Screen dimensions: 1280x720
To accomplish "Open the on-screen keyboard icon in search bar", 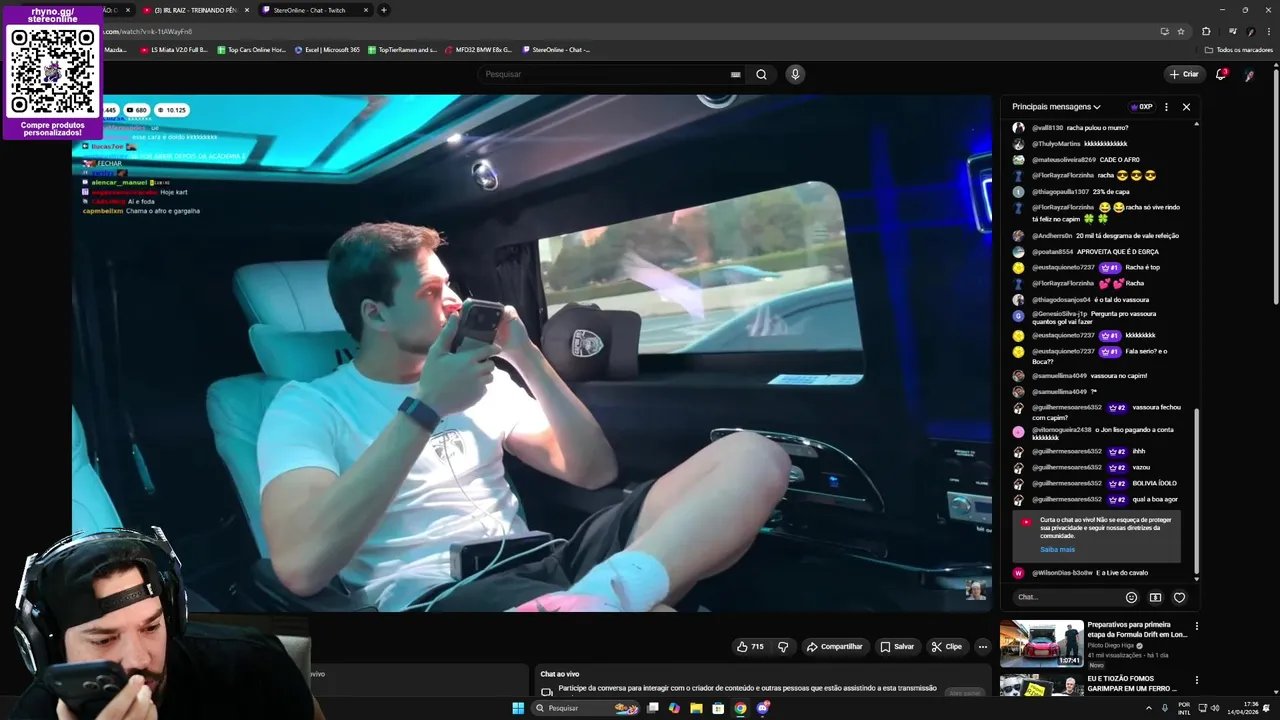I will (736, 74).
